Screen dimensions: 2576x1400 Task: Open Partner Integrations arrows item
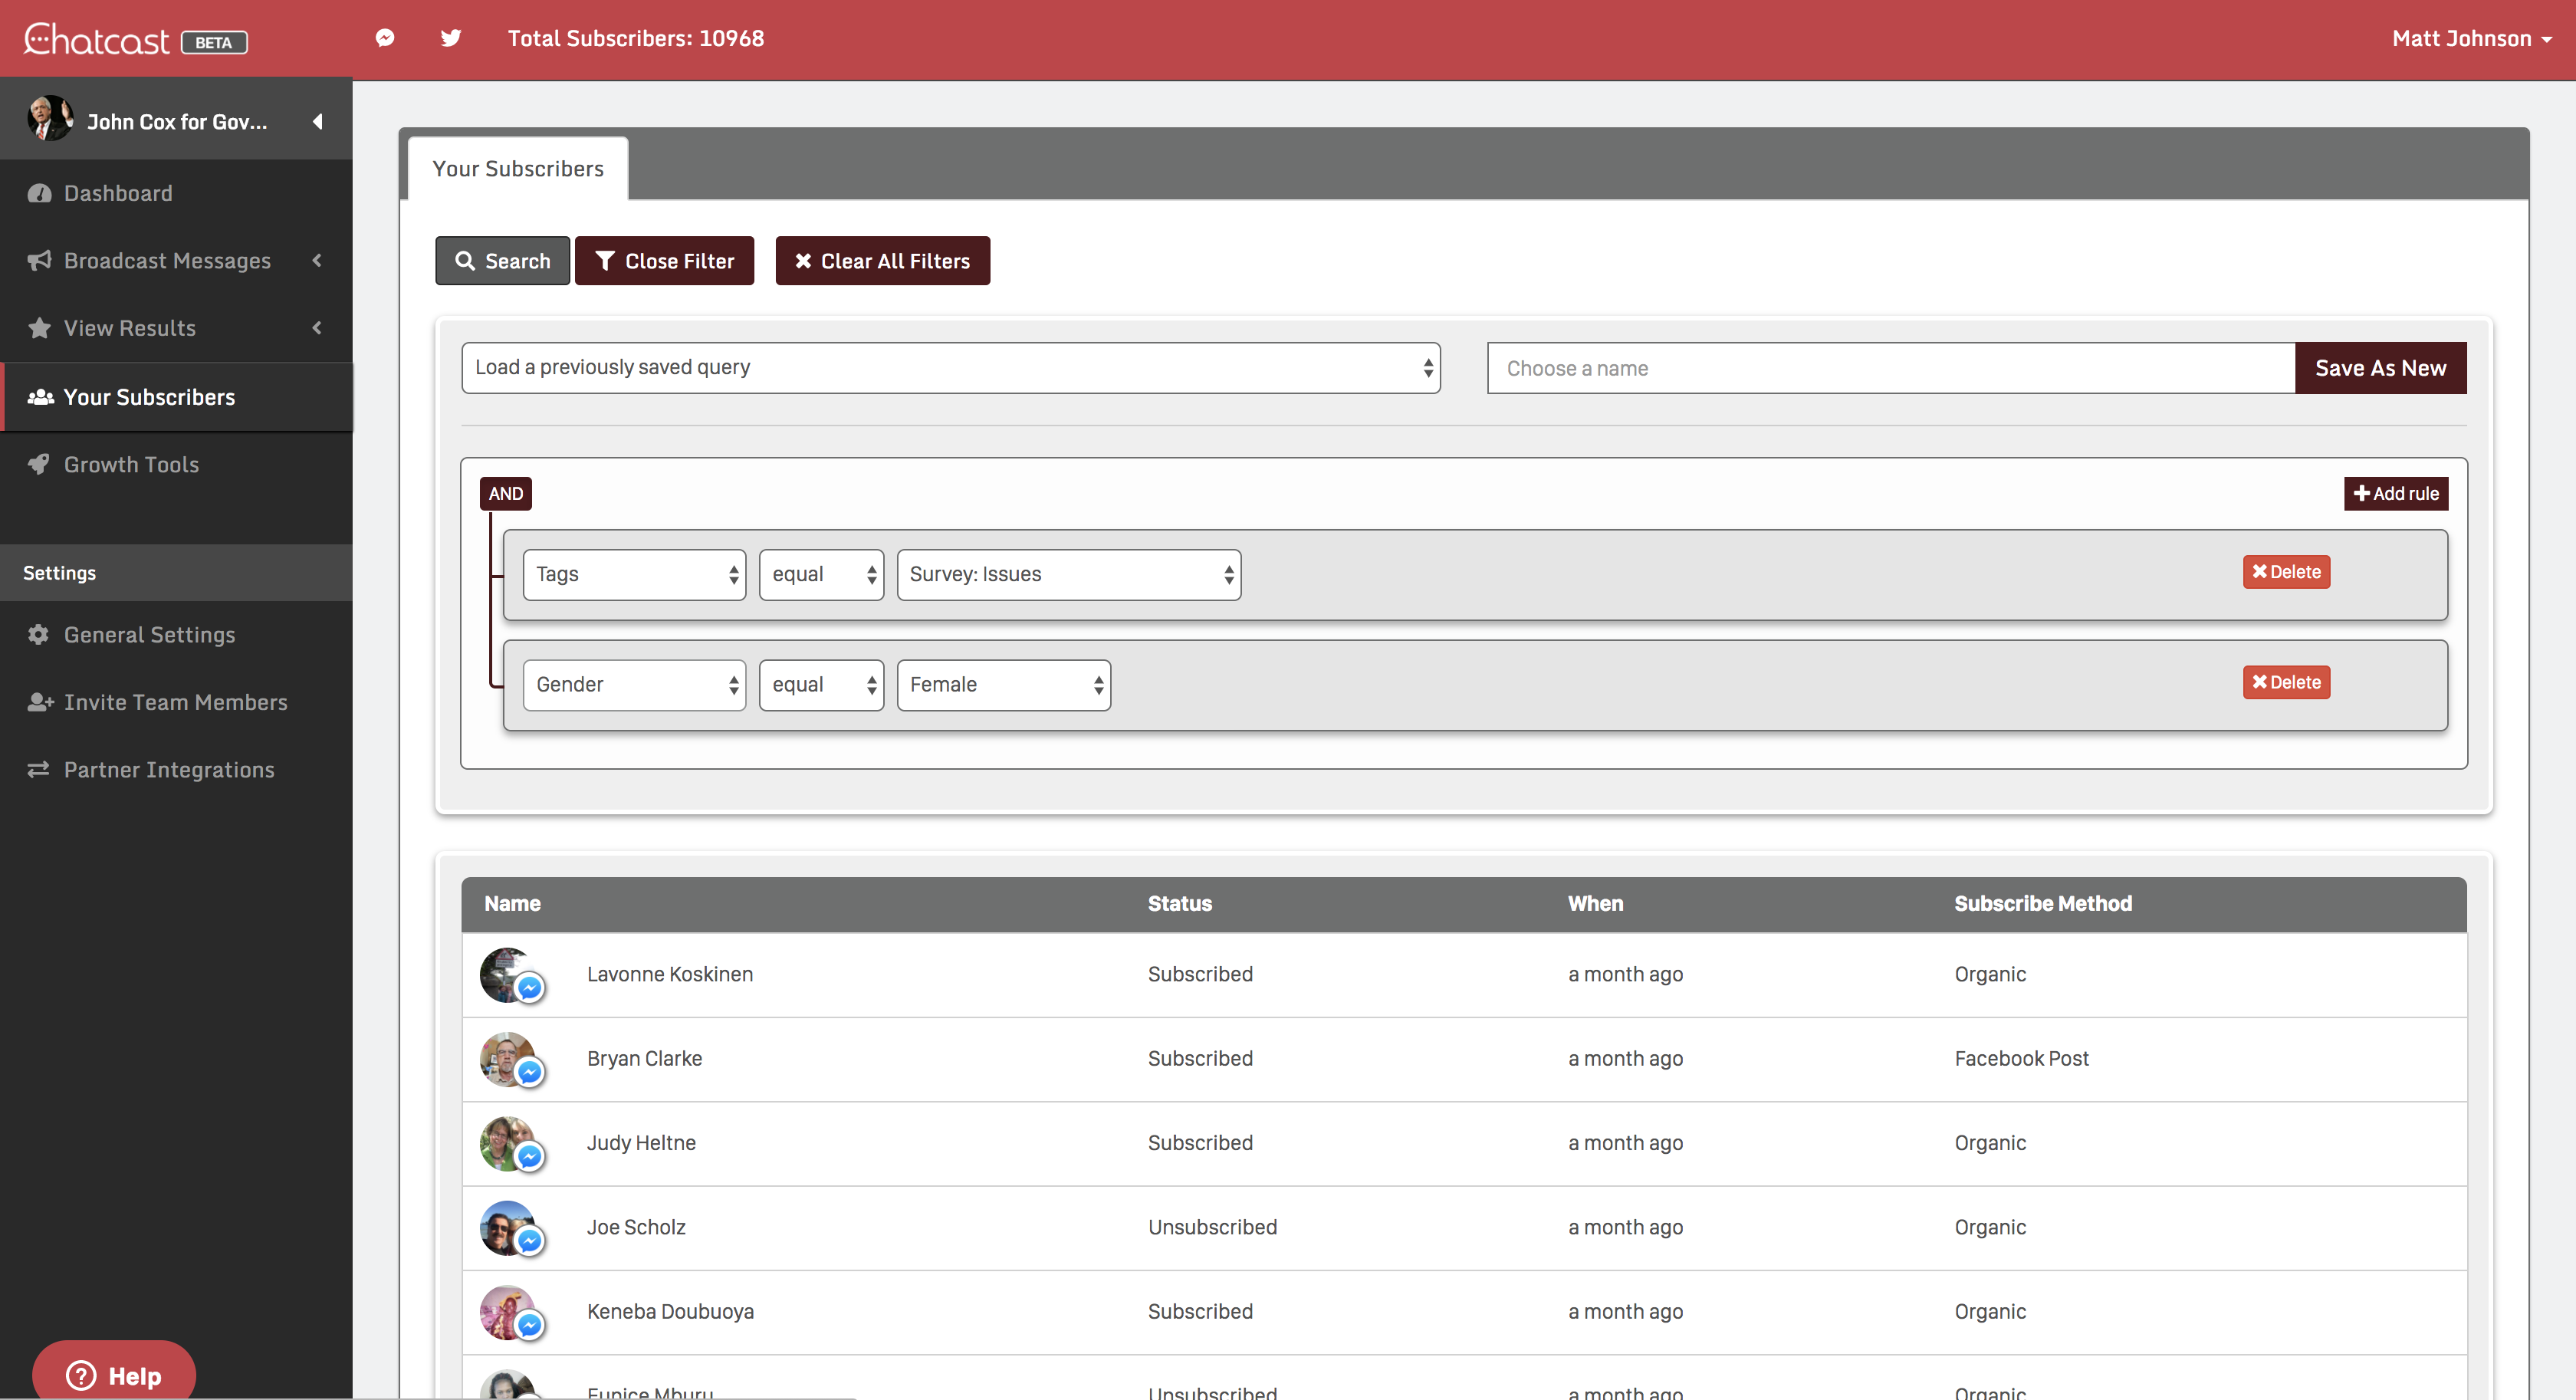point(168,770)
